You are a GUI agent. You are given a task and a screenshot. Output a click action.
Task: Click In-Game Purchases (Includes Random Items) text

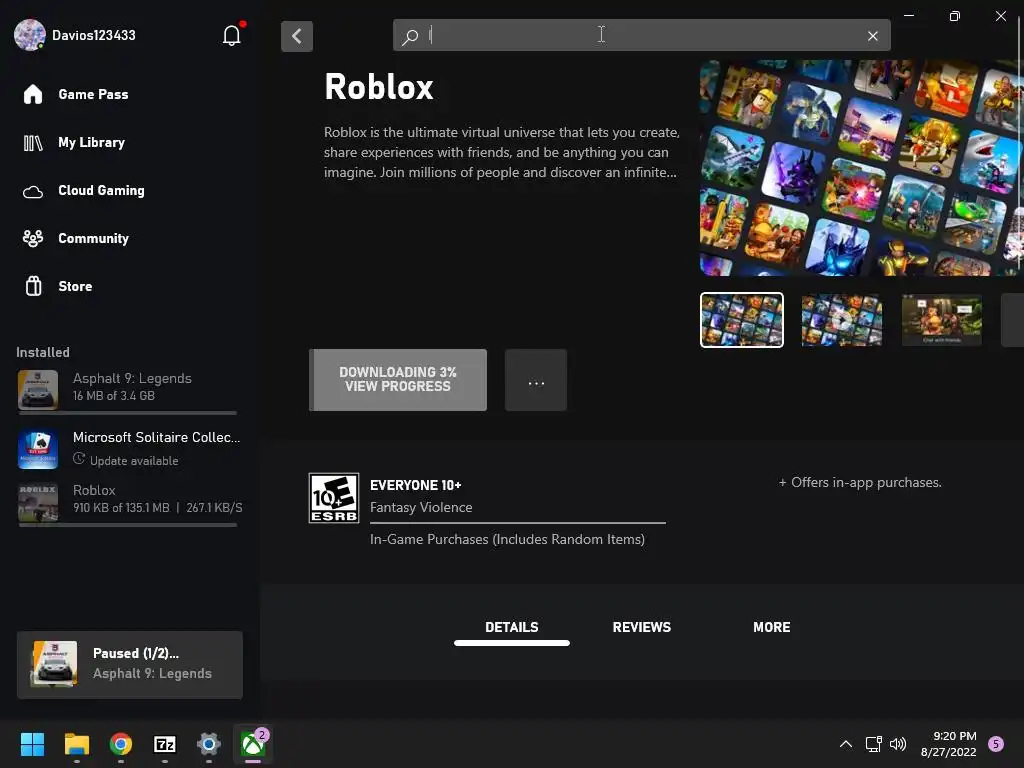507,539
